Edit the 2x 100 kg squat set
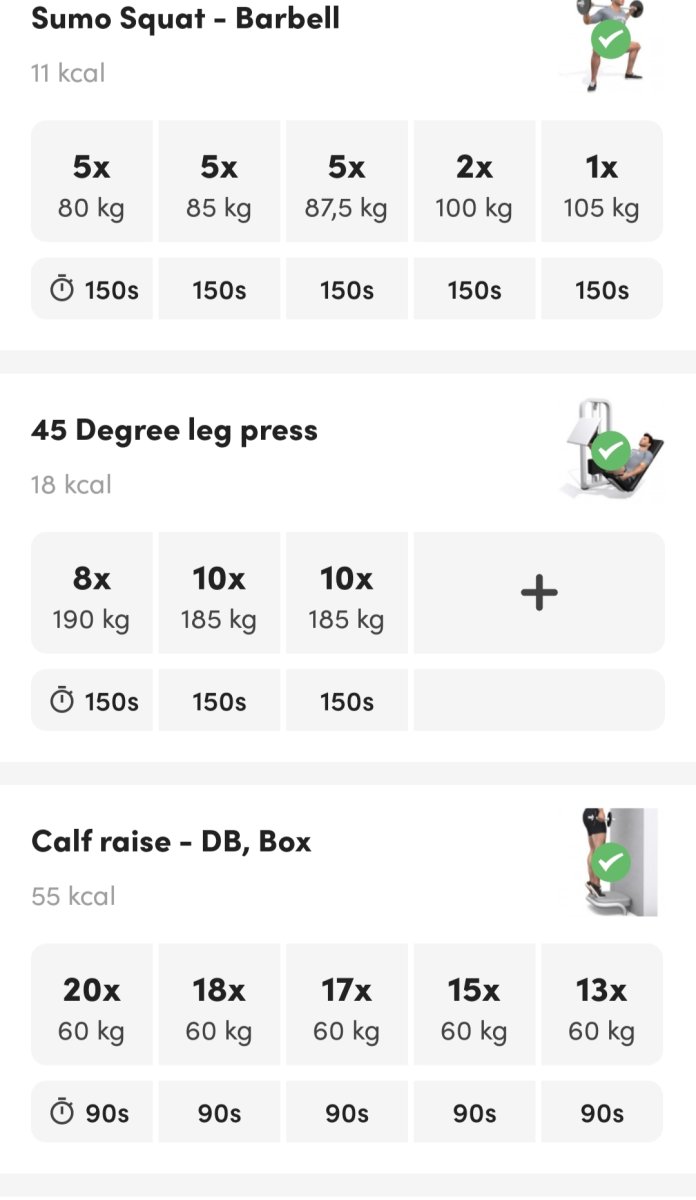Image resolution: width=696 pixels, height=1200 pixels. click(474, 182)
